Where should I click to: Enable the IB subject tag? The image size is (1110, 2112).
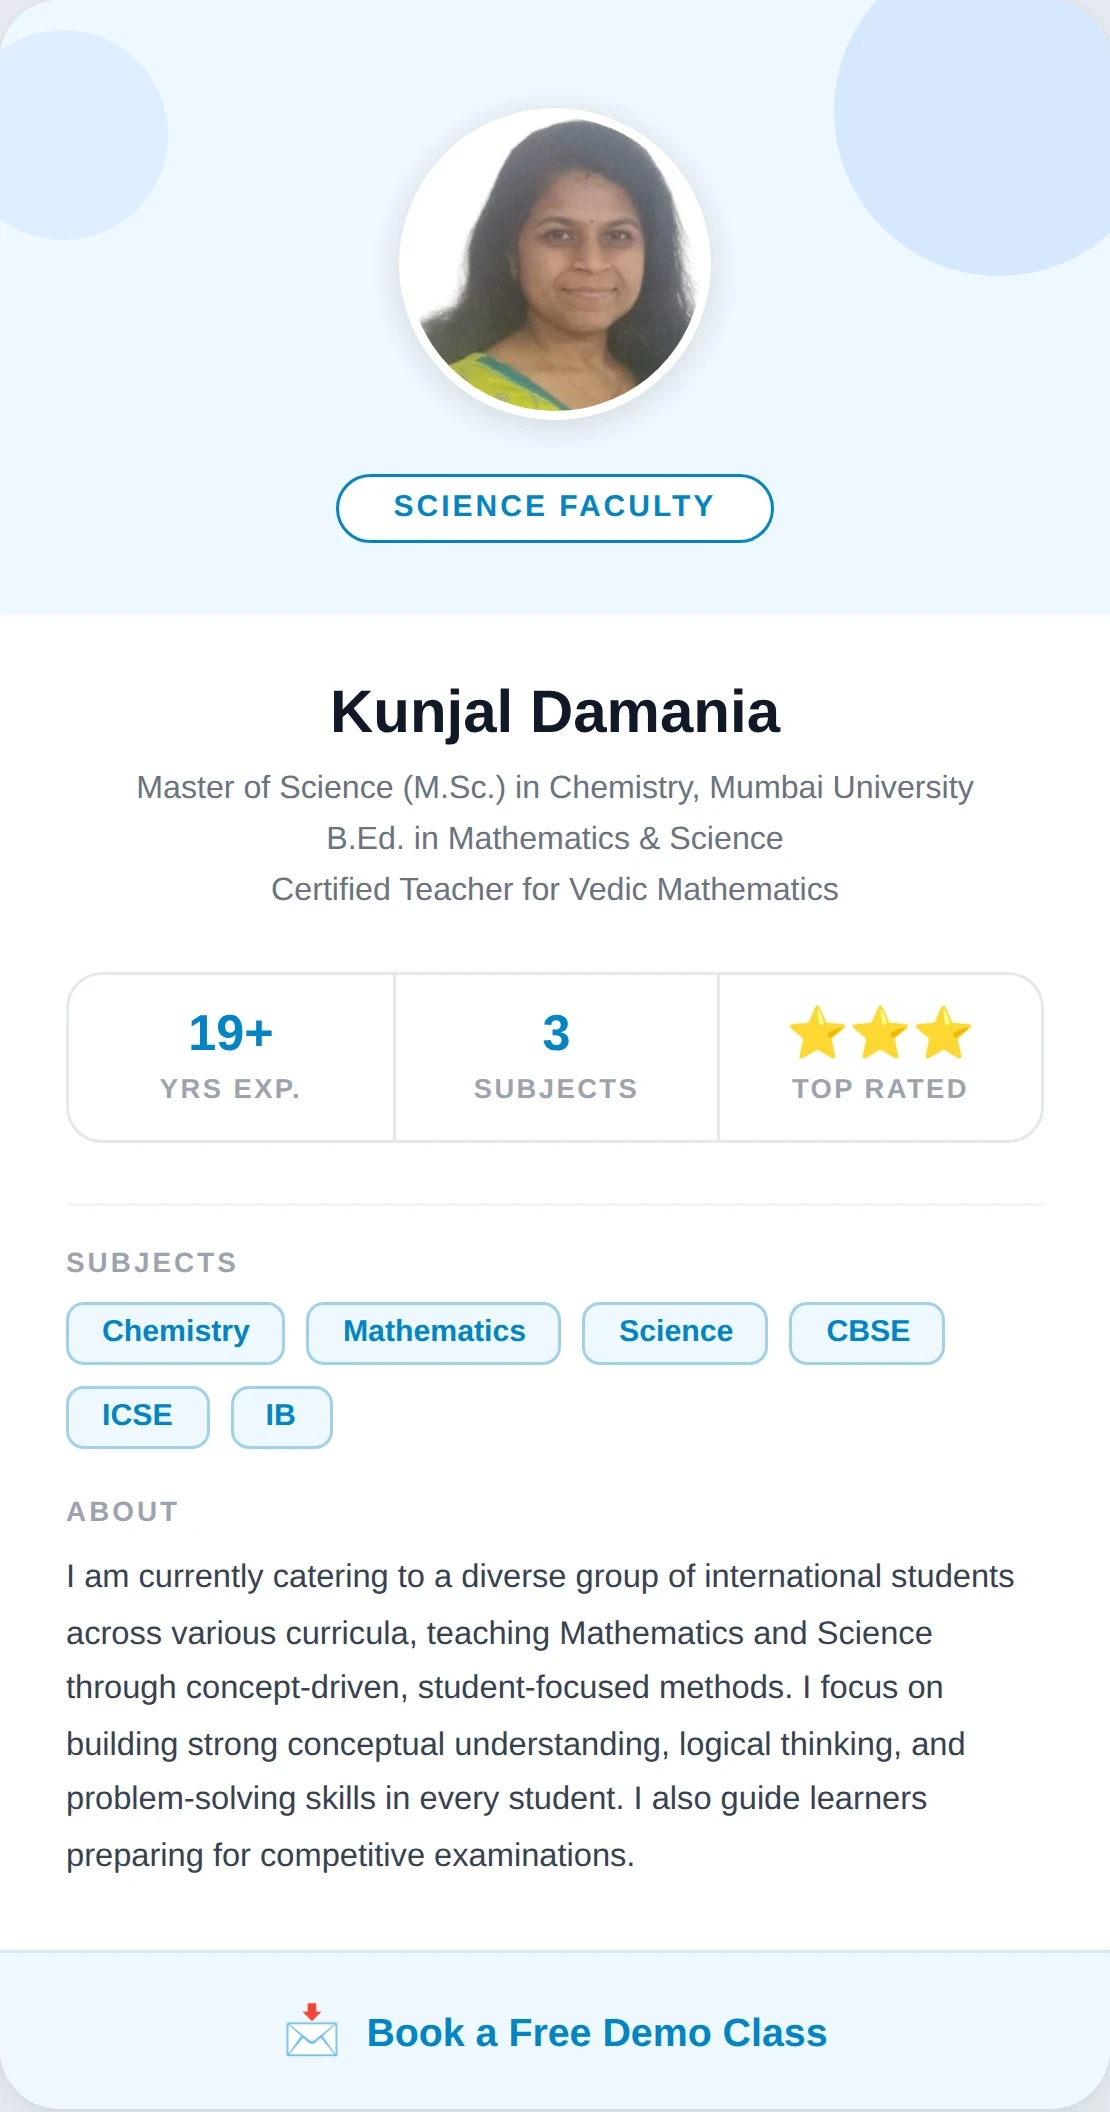click(x=281, y=1415)
